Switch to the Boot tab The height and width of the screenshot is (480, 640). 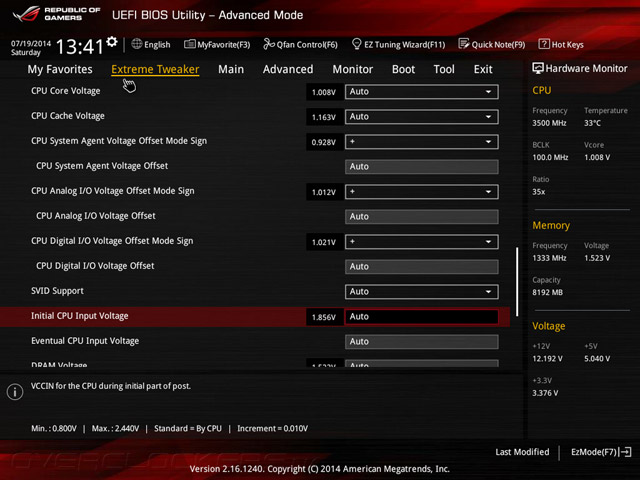point(403,69)
